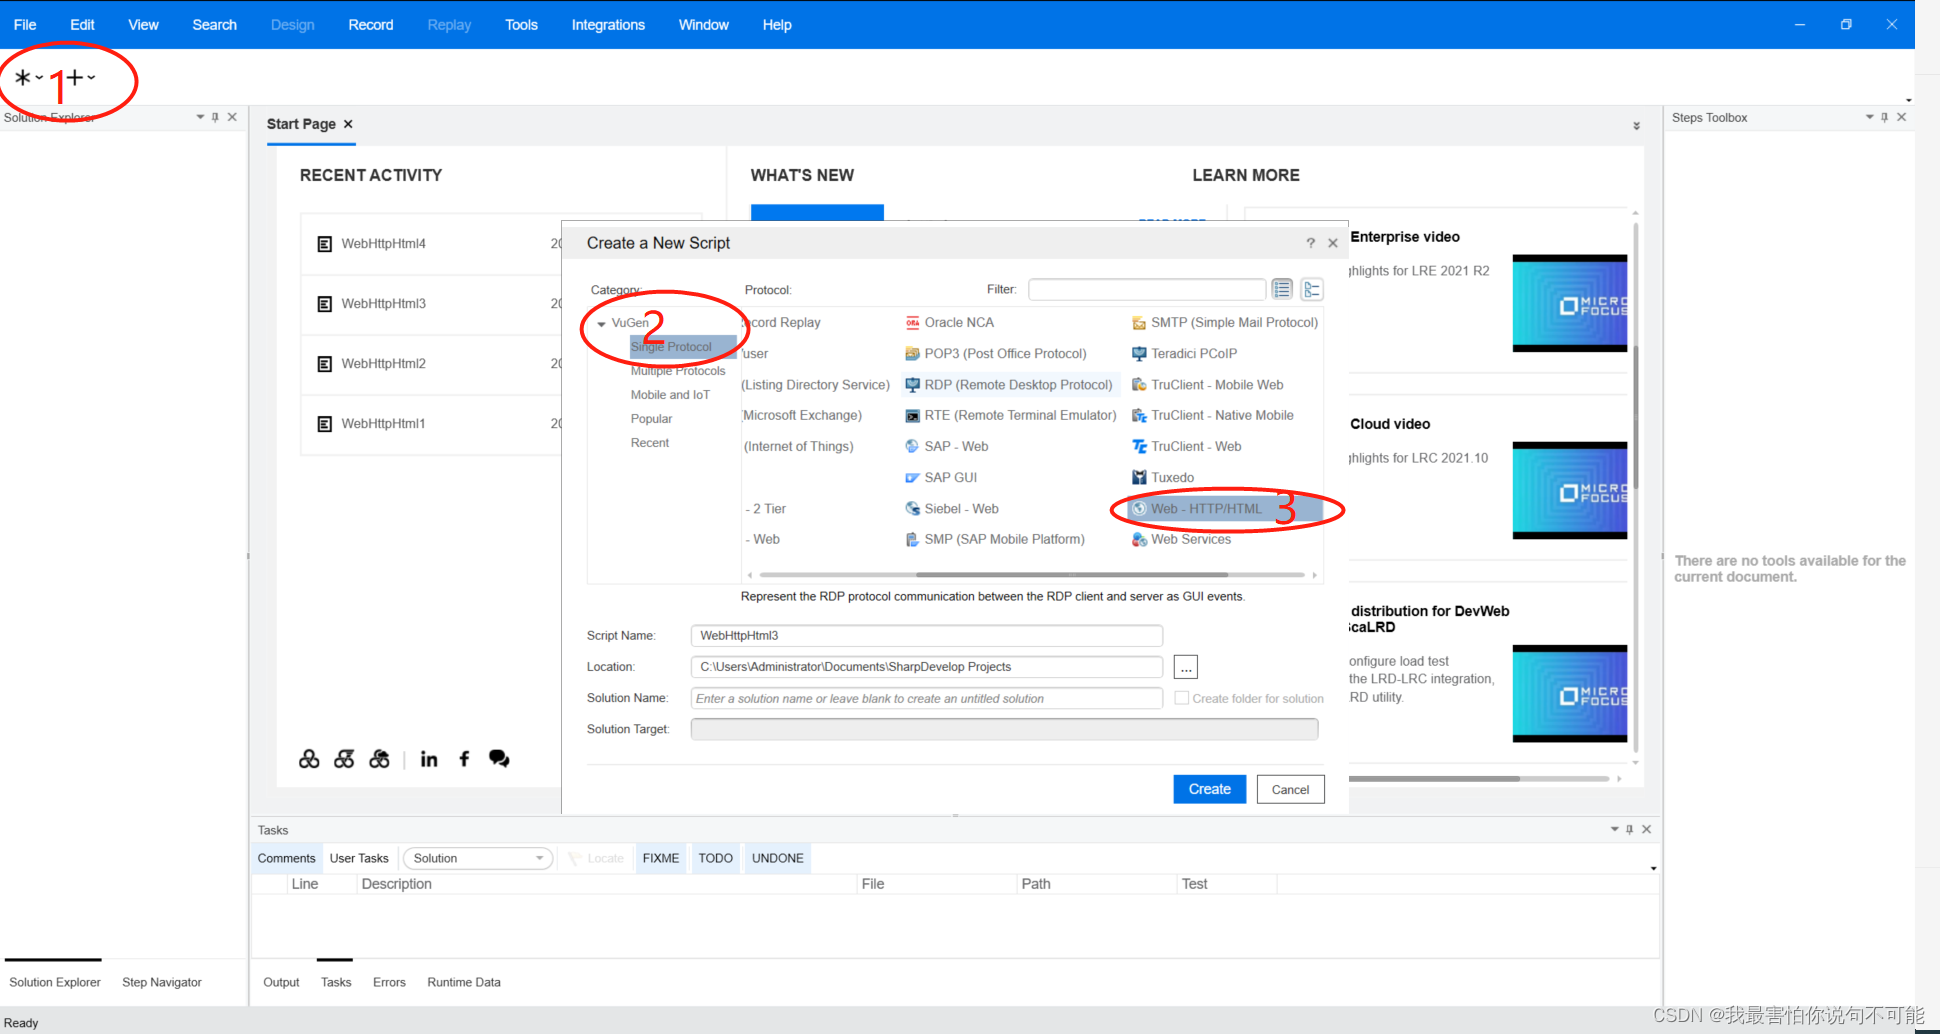Click the protocol list horizontal scrollbar
The width and height of the screenshot is (1940, 1034).
[1071, 575]
